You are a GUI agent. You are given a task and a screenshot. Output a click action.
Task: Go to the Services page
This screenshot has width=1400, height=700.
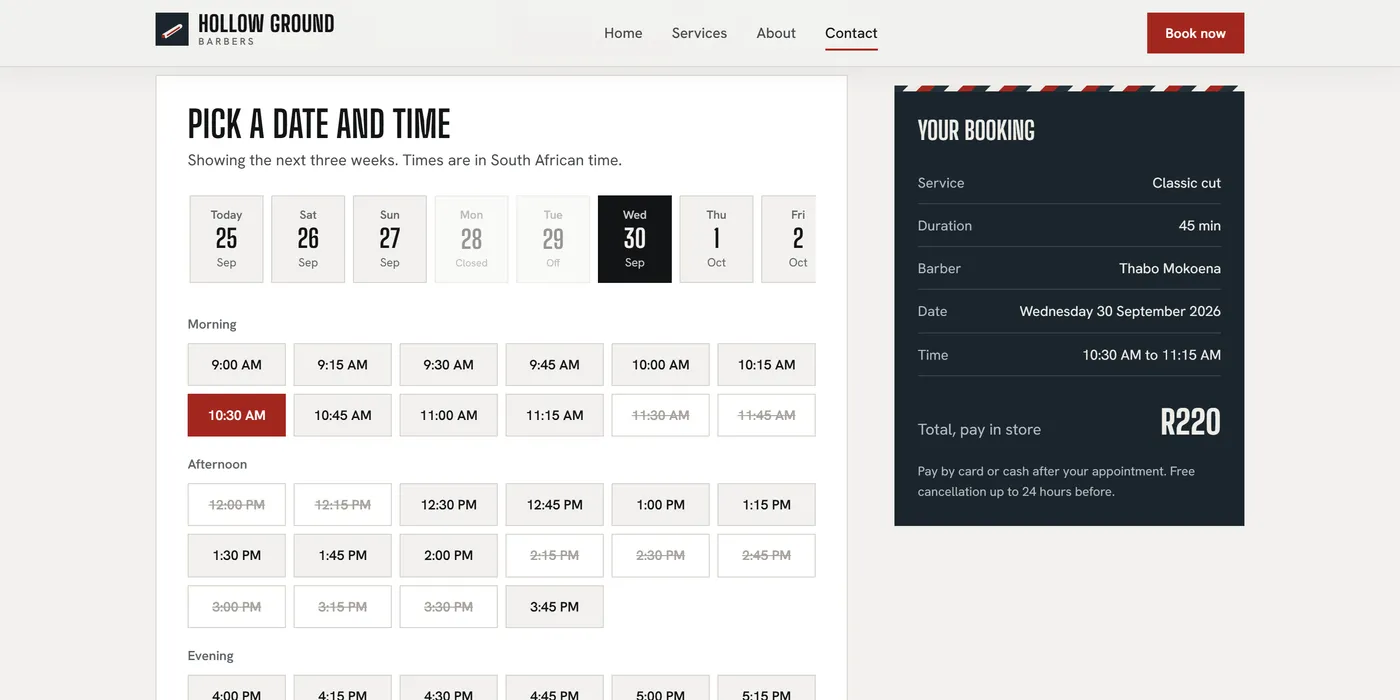[x=699, y=33]
